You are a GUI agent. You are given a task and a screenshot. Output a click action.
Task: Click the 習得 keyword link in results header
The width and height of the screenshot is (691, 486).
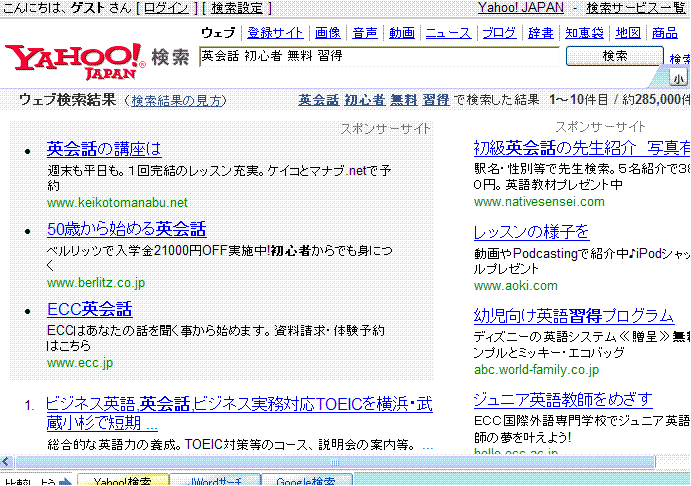[x=436, y=100]
